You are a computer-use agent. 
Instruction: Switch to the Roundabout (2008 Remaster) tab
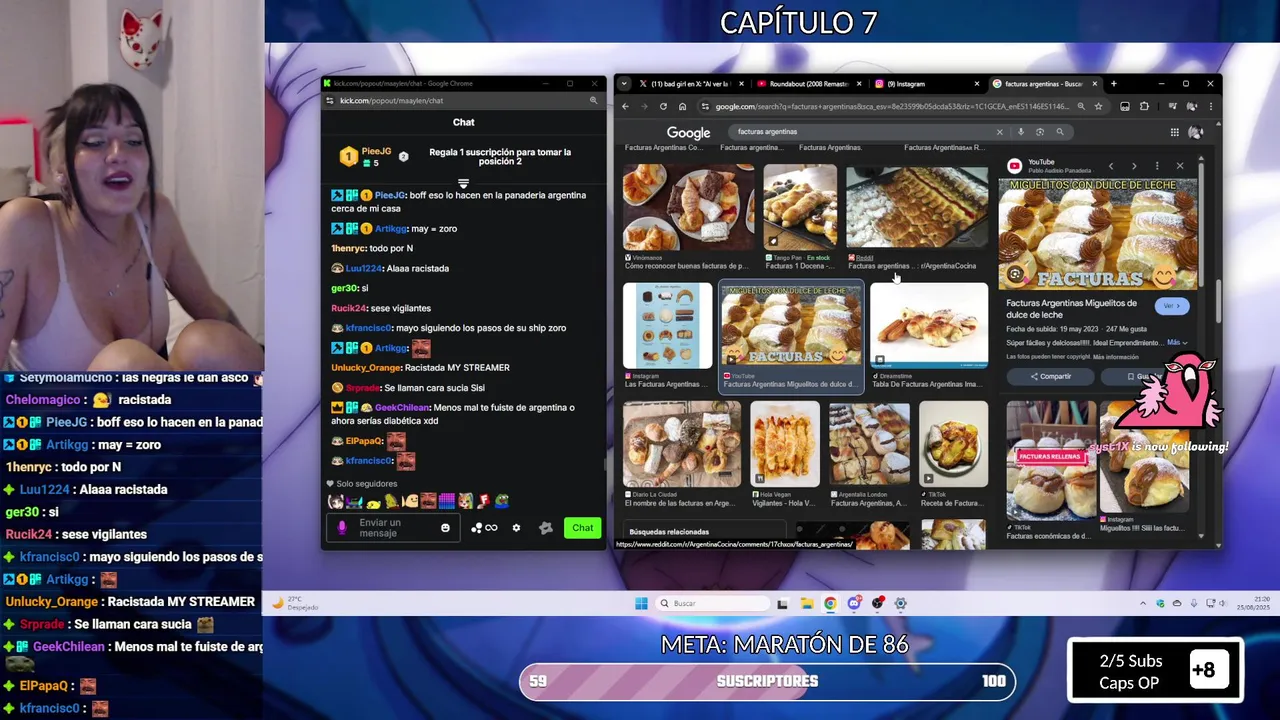tap(808, 84)
